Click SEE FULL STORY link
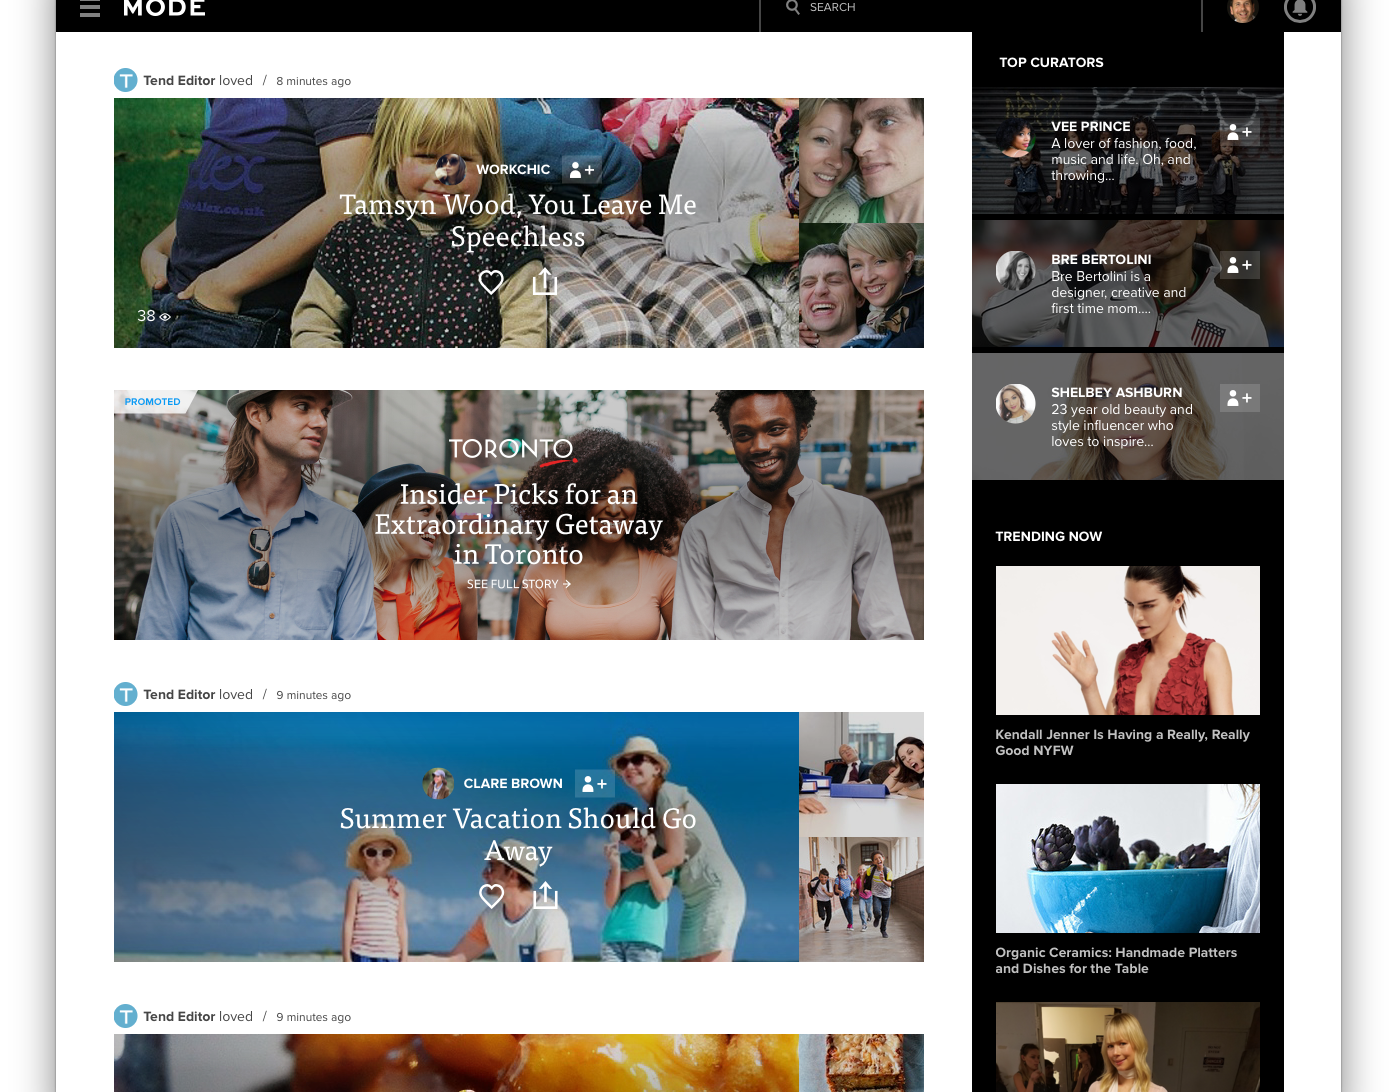Screen dimensions: 1397x1092 pos(518,584)
